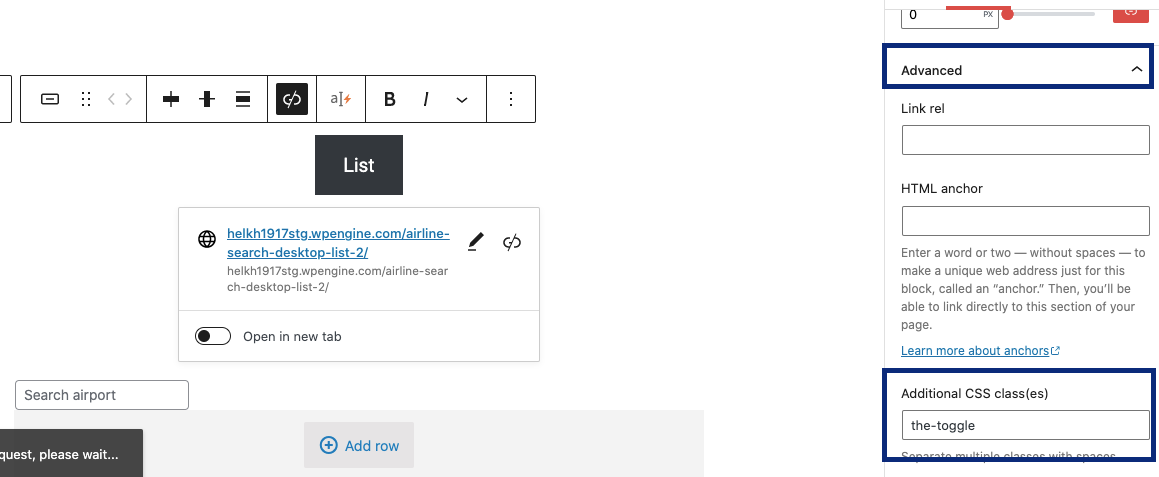Select the horizontal justify items icon
The width and height of the screenshot is (1159, 477).
(x=171, y=99)
